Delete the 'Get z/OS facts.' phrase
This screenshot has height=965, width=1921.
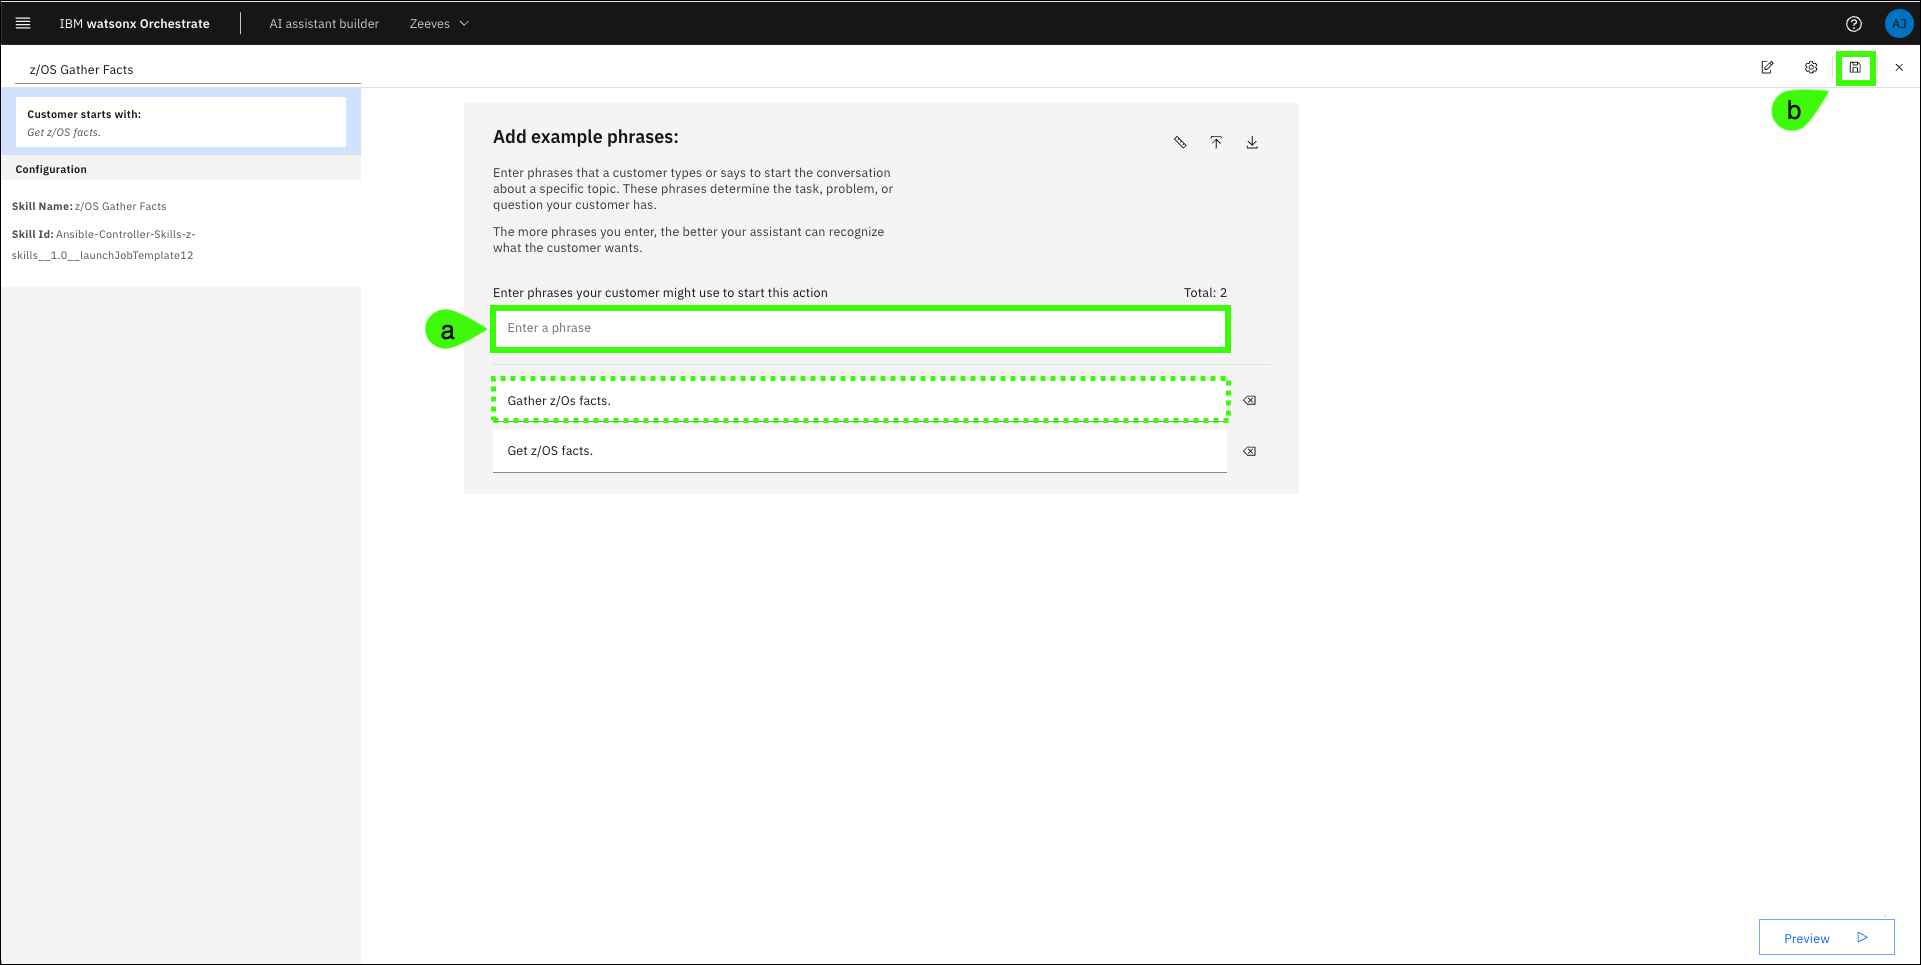pyautogui.click(x=1249, y=452)
